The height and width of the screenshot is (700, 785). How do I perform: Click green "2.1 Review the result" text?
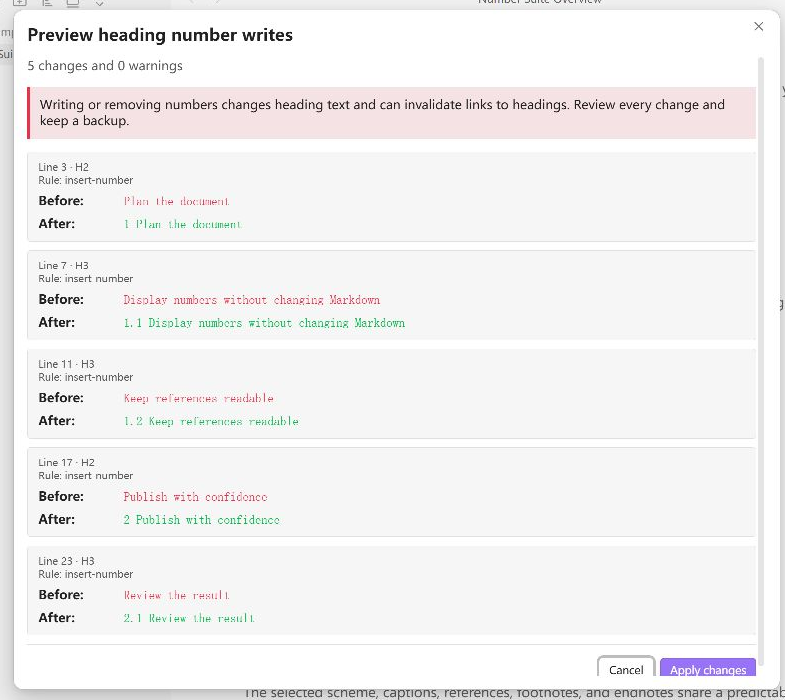point(189,618)
